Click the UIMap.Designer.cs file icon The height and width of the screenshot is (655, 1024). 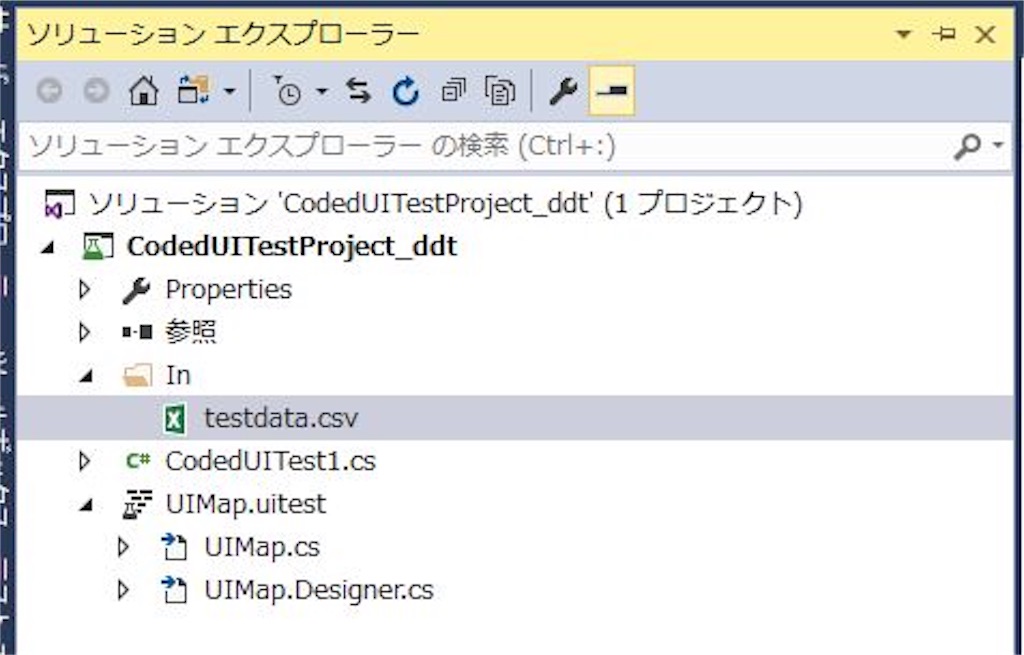click(x=174, y=590)
